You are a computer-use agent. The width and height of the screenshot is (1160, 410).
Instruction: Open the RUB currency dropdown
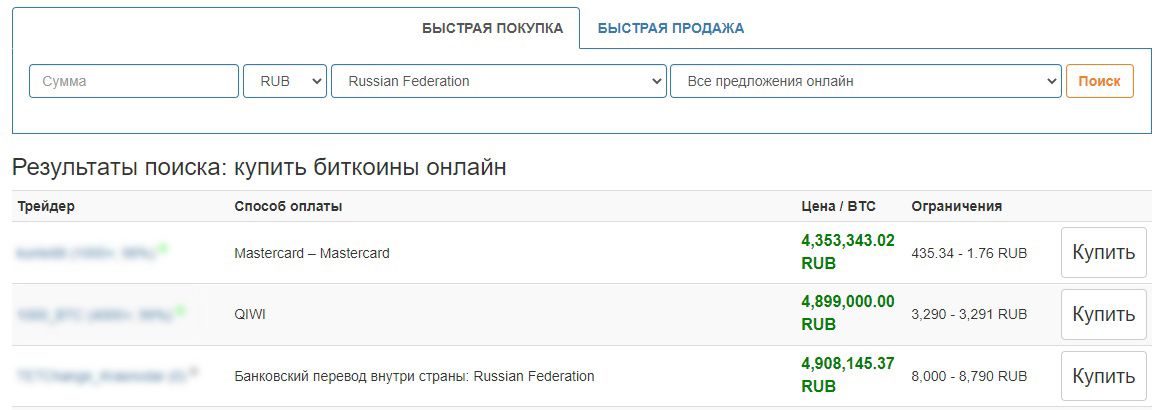pyautogui.click(x=285, y=81)
